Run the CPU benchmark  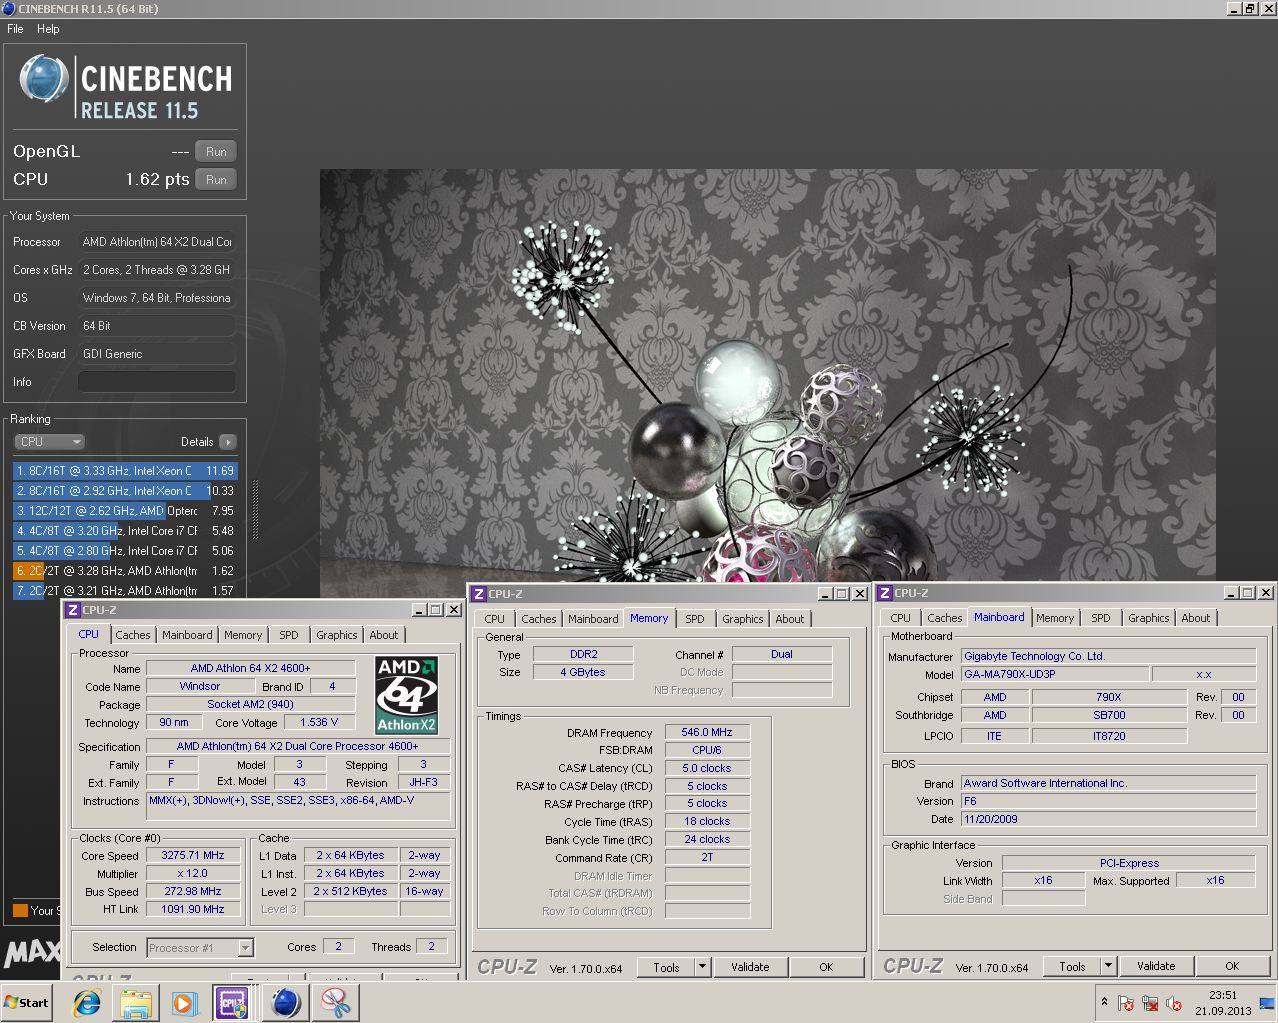point(216,180)
